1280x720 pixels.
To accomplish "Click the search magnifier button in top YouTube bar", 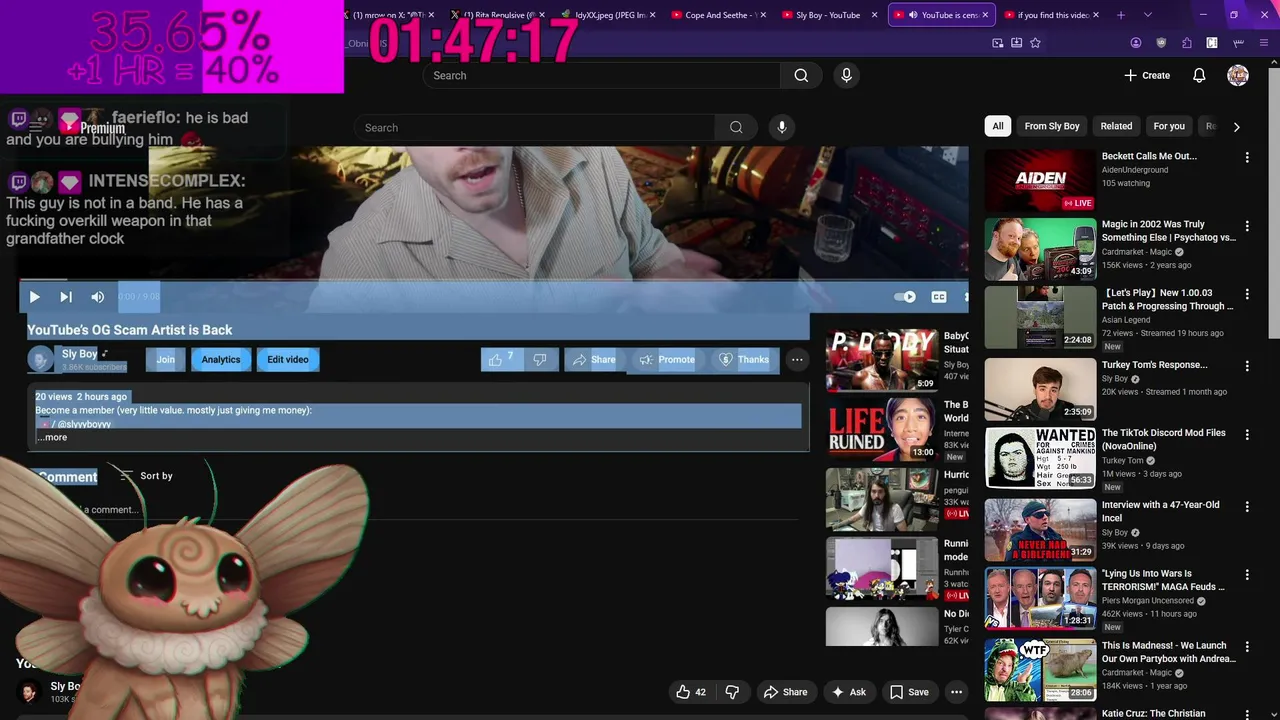I will coord(801,75).
